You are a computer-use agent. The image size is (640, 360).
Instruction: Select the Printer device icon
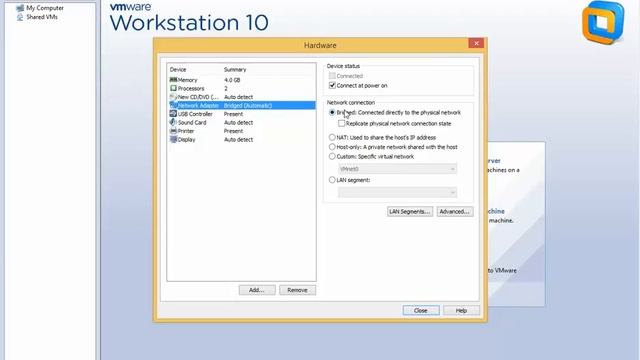tap(173, 131)
